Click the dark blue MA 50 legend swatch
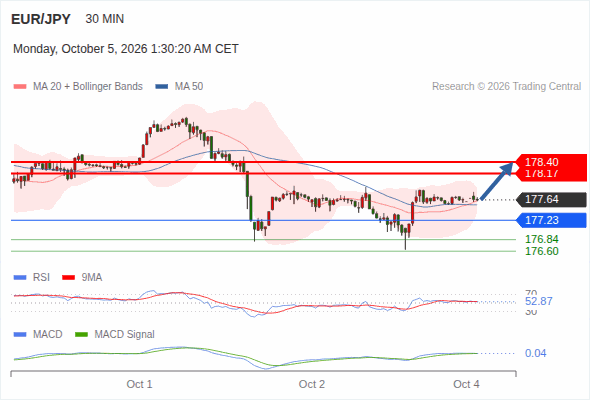This screenshot has width=590, height=400. [x=162, y=87]
